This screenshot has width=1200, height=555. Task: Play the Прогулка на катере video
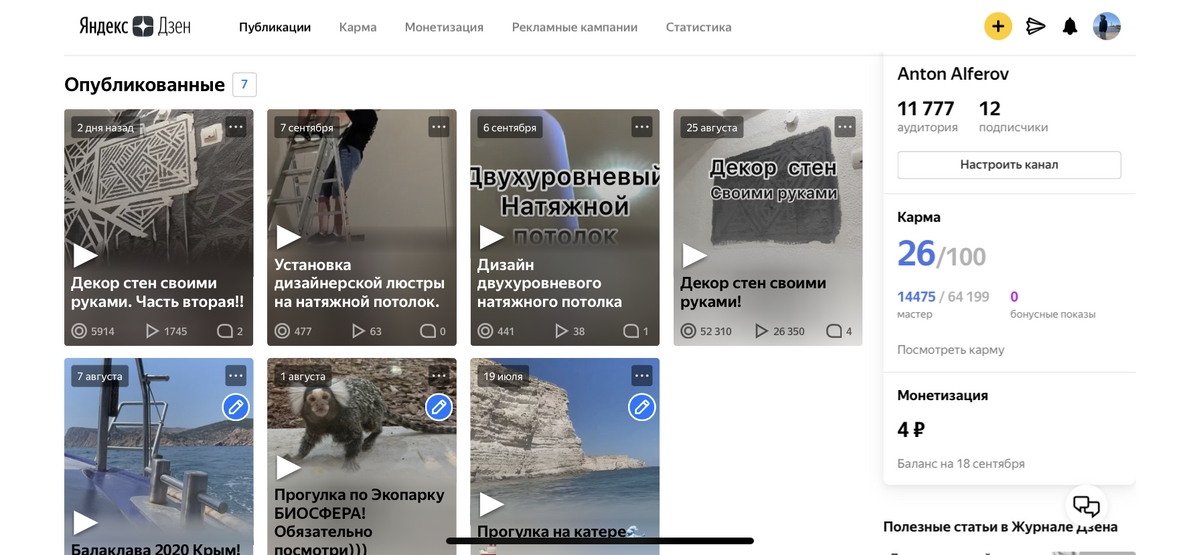(491, 503)
